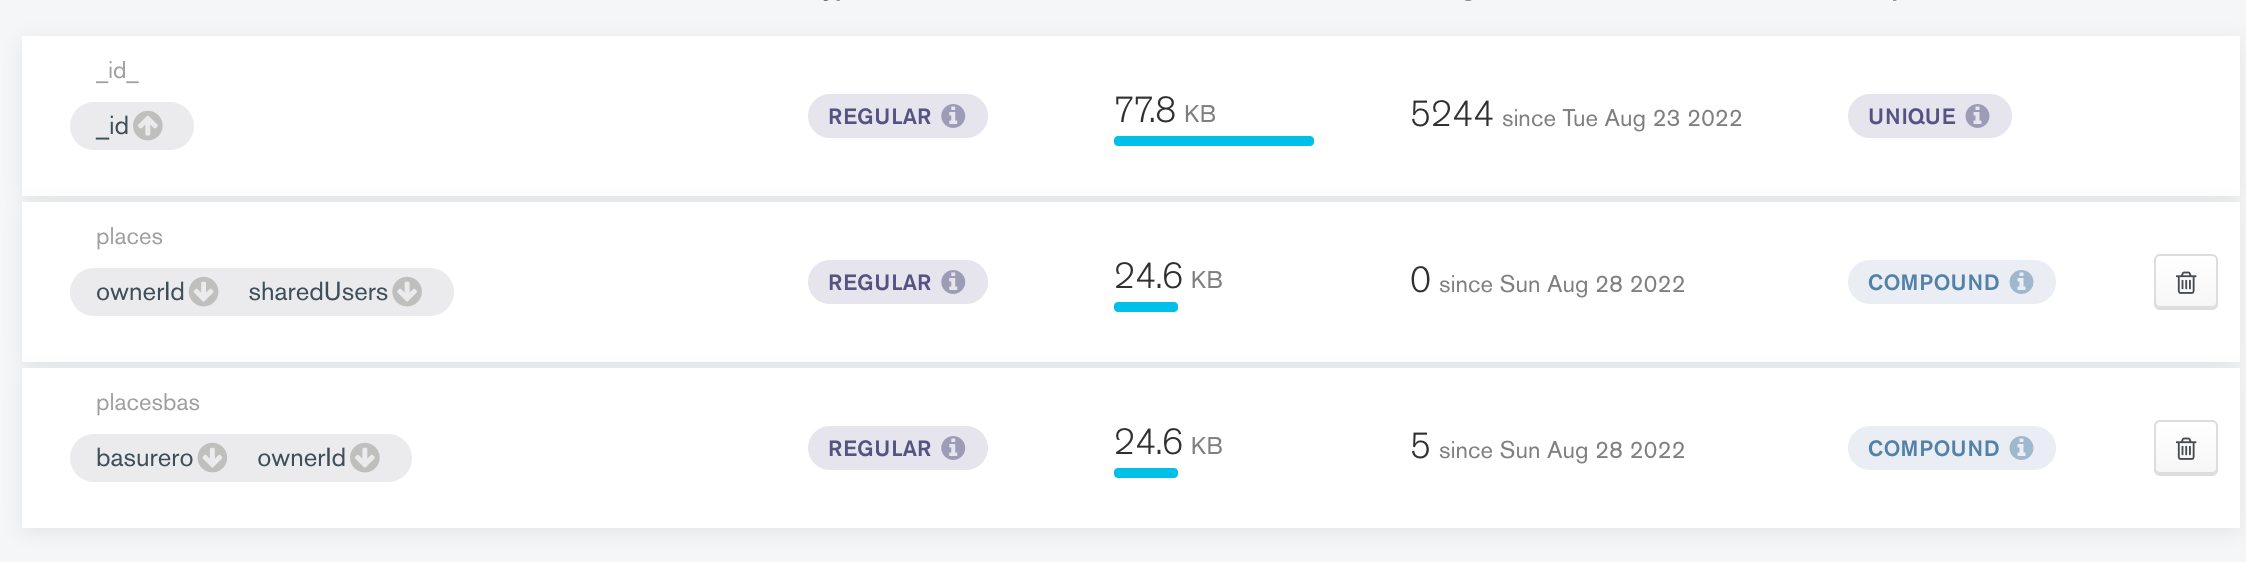This screenshot has height=562, width=2246.
Task: Delete the places index with trash icon
Action: coord(2185,283)
